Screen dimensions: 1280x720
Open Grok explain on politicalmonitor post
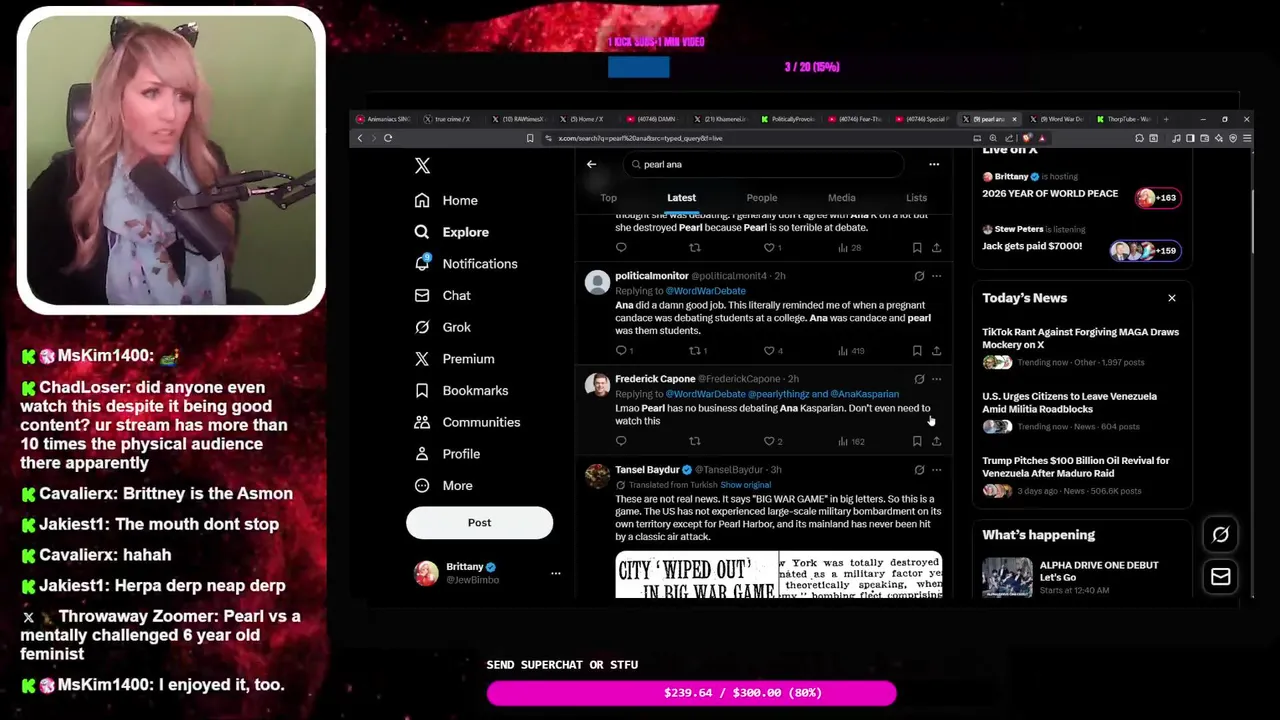click(919, 276)
